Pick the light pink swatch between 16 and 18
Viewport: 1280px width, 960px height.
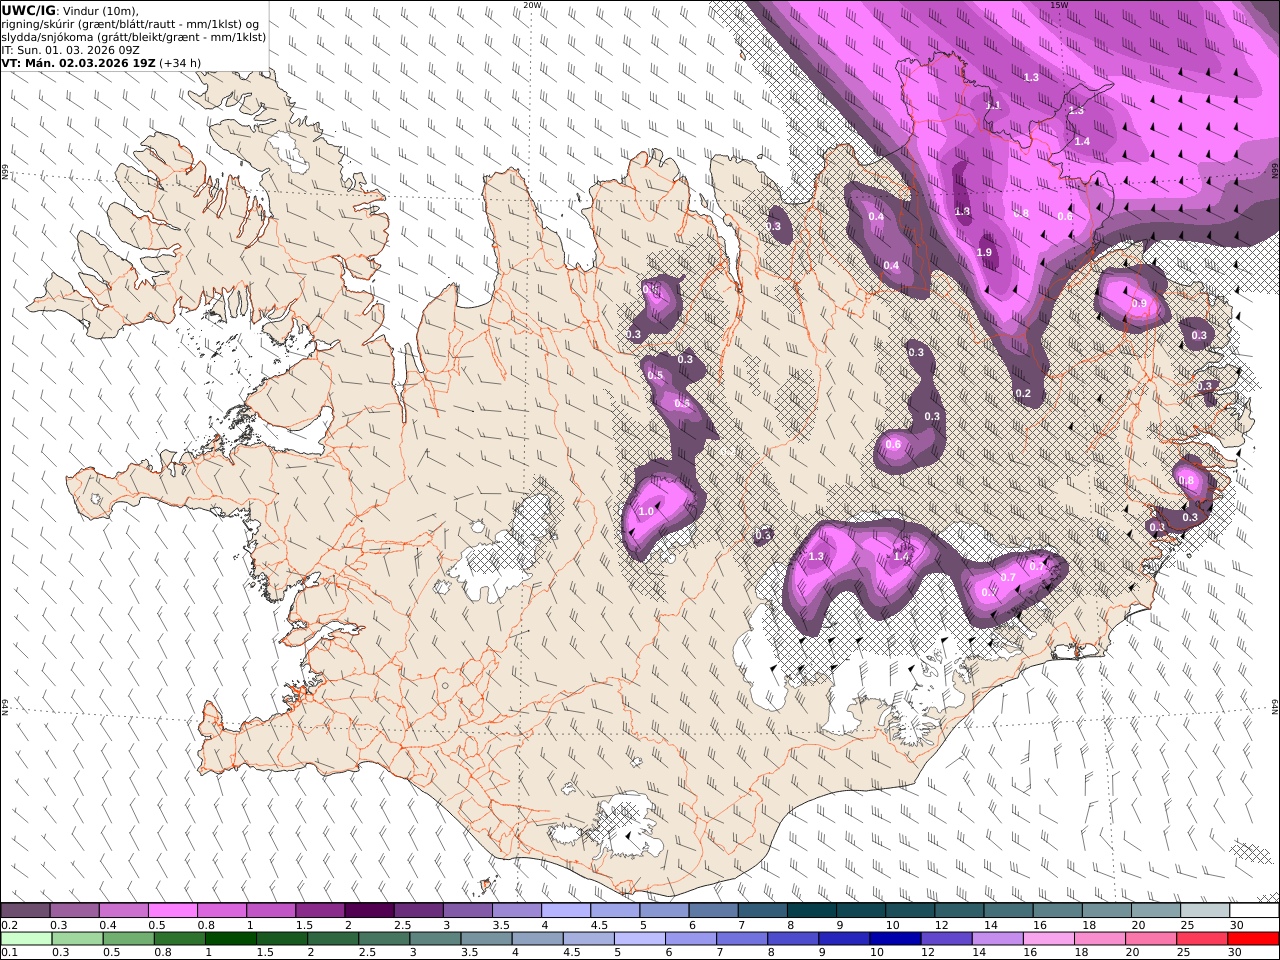pyautogui.click(x=1047, y=939)
